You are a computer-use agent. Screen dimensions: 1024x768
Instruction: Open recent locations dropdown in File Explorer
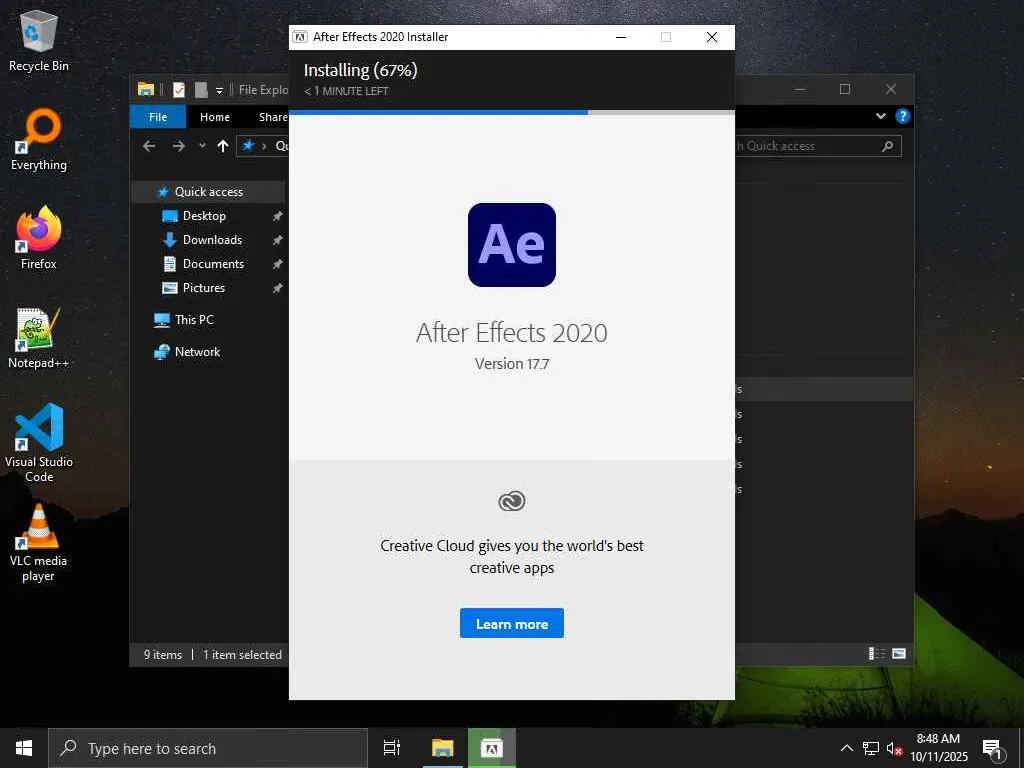(202, 146)
